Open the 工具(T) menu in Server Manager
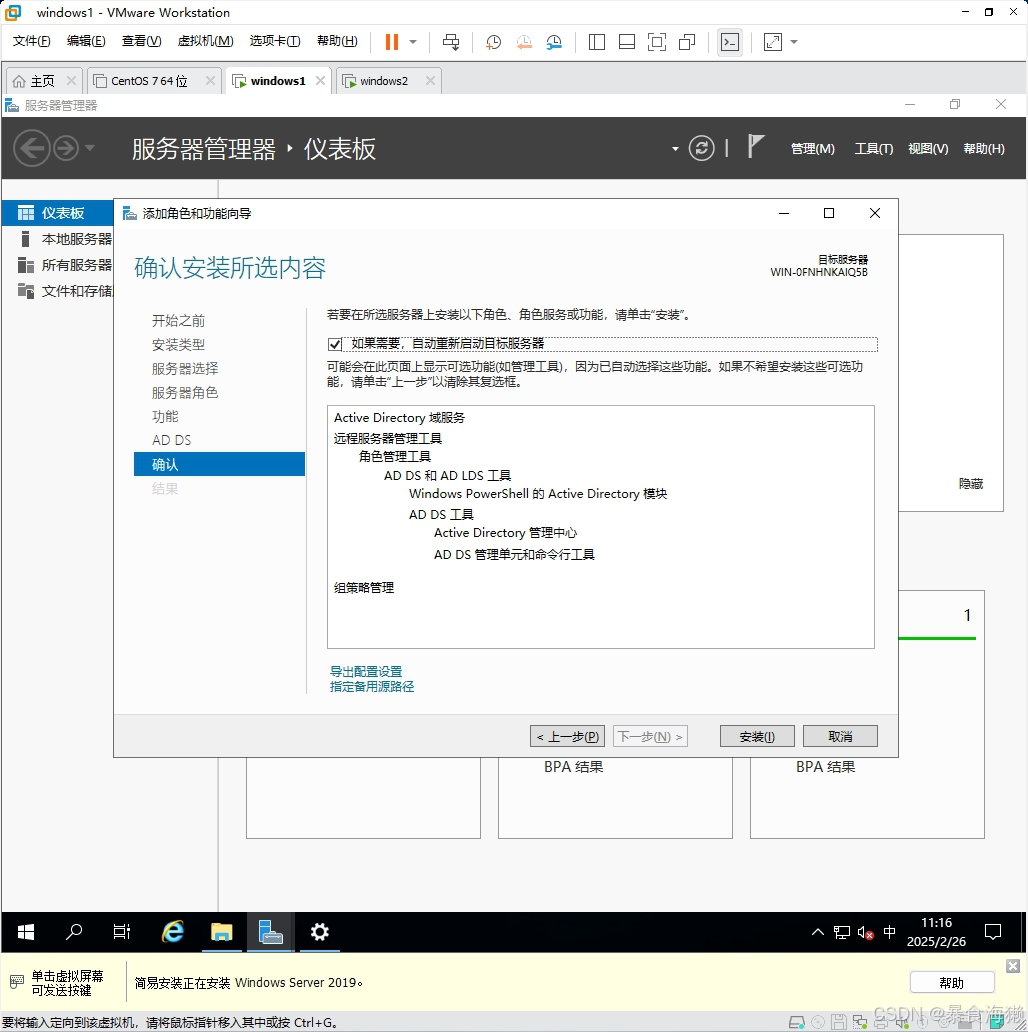The width and height of the screenshot is (1028, 1032). click(873, 149)
